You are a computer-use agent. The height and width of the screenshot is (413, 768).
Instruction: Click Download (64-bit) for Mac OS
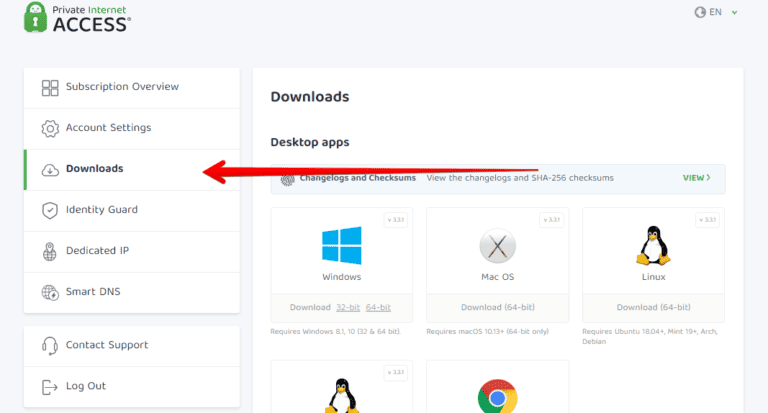(497, 307)
